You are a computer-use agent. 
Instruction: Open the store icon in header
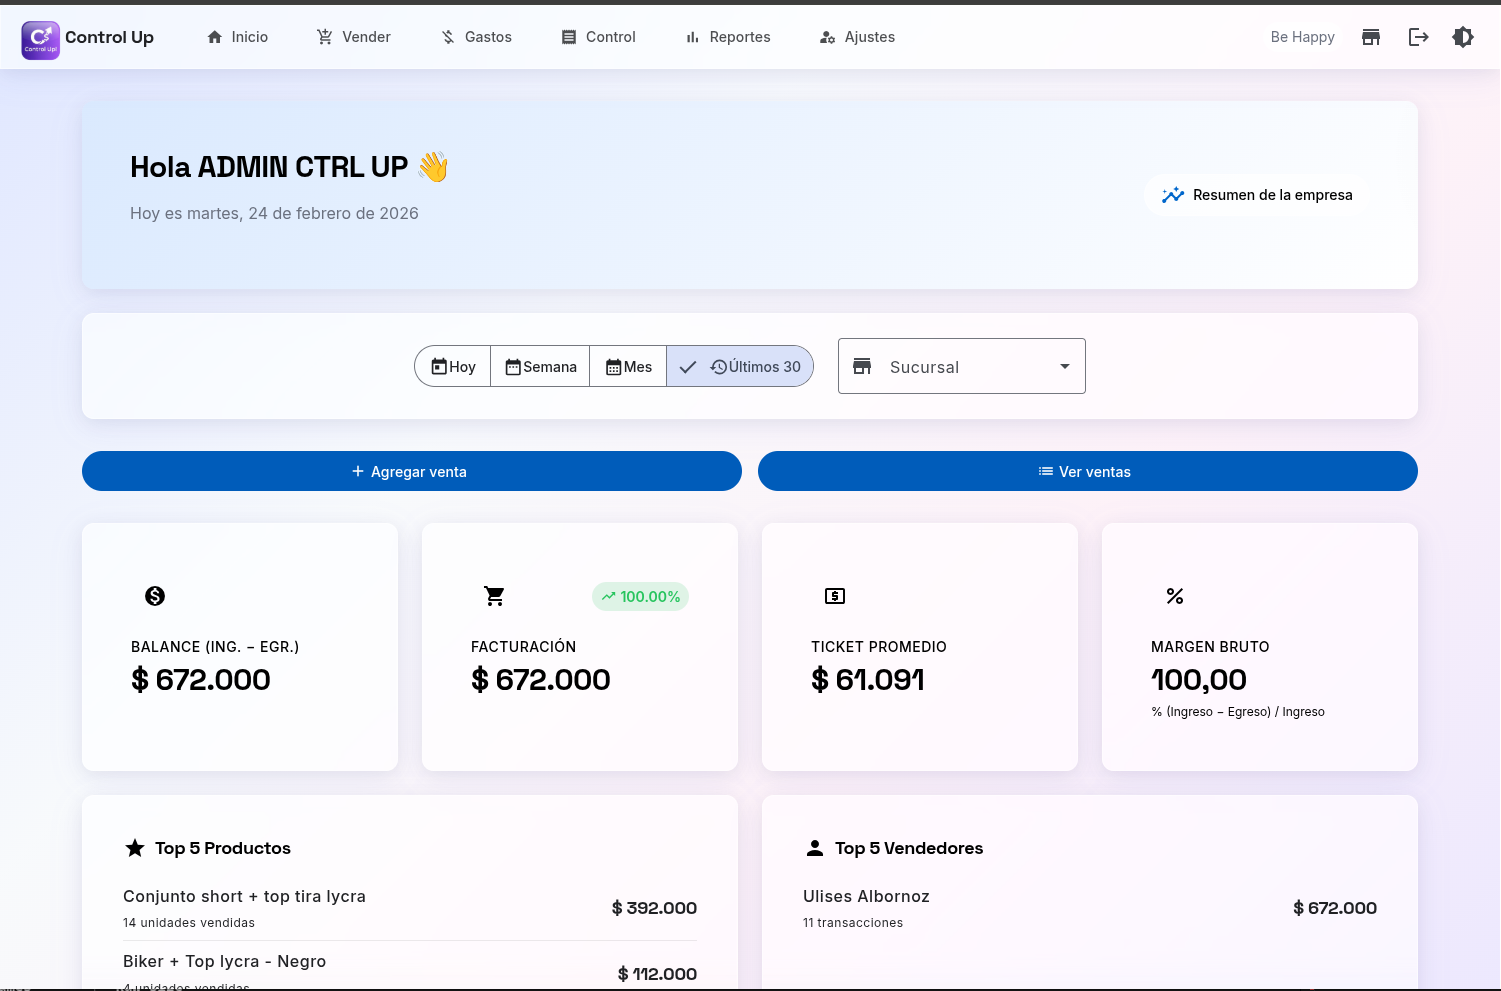[x=1371, y=37]
